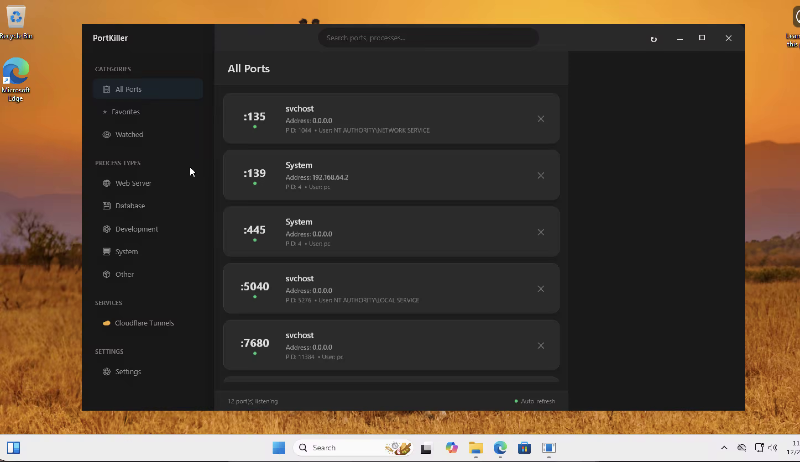Open the Favorites category

(125, 112)
